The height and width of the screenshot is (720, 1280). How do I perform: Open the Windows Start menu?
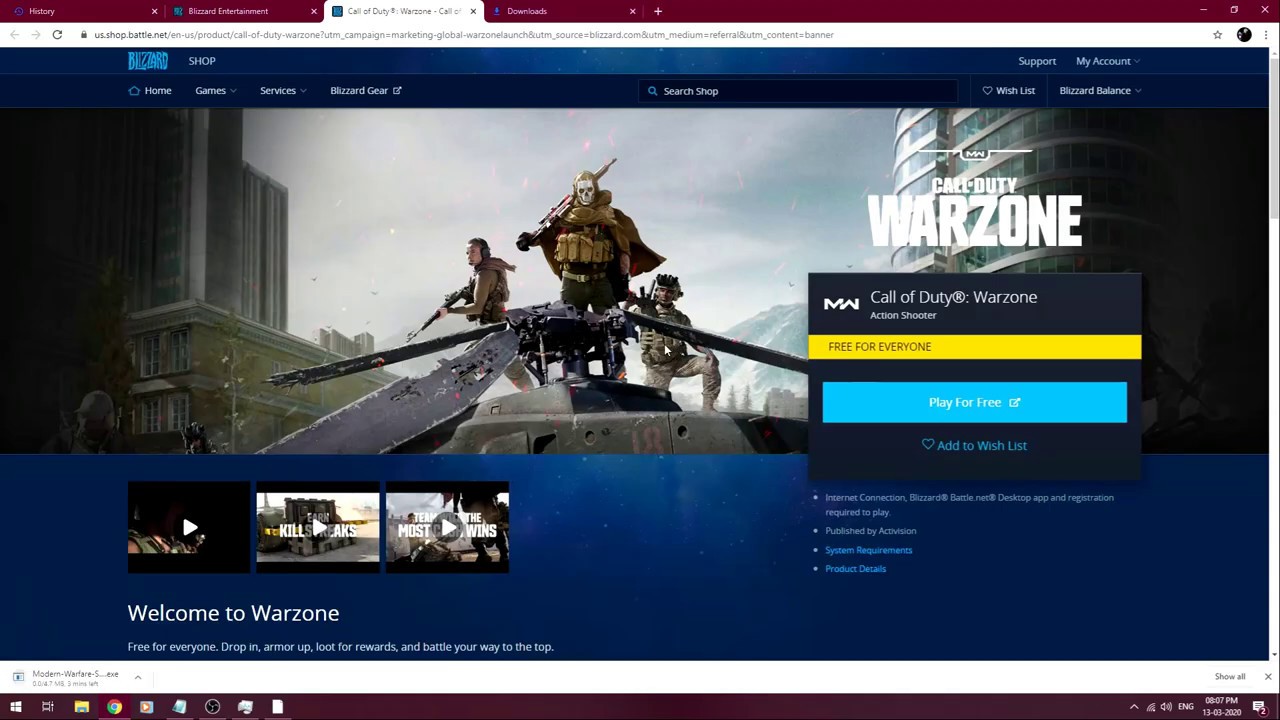click(x=16, y=707)
